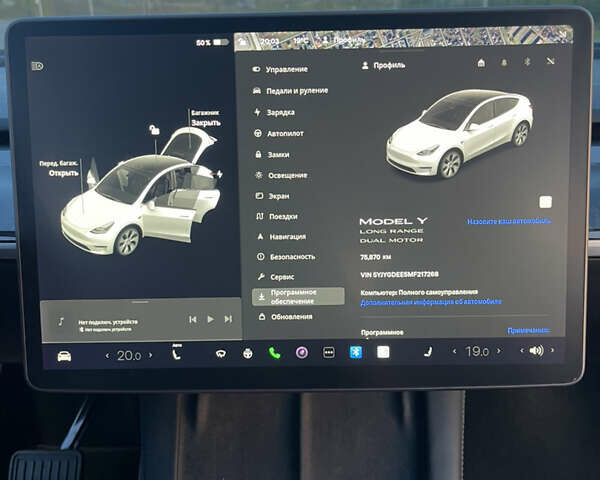Image resolution: width=600 pixels, height=480 pixels.
Task: Skip to next track
Action: coord(228,318)
